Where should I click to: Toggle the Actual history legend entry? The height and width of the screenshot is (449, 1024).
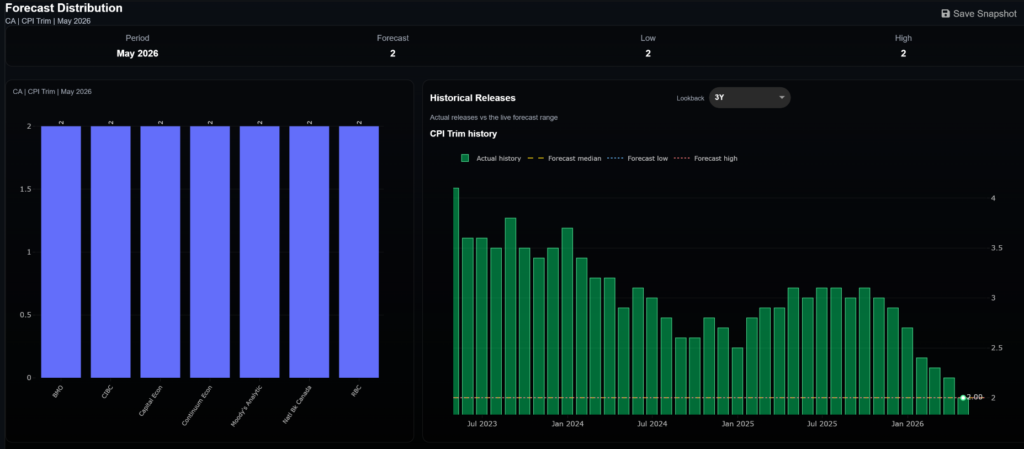(490, 158)
